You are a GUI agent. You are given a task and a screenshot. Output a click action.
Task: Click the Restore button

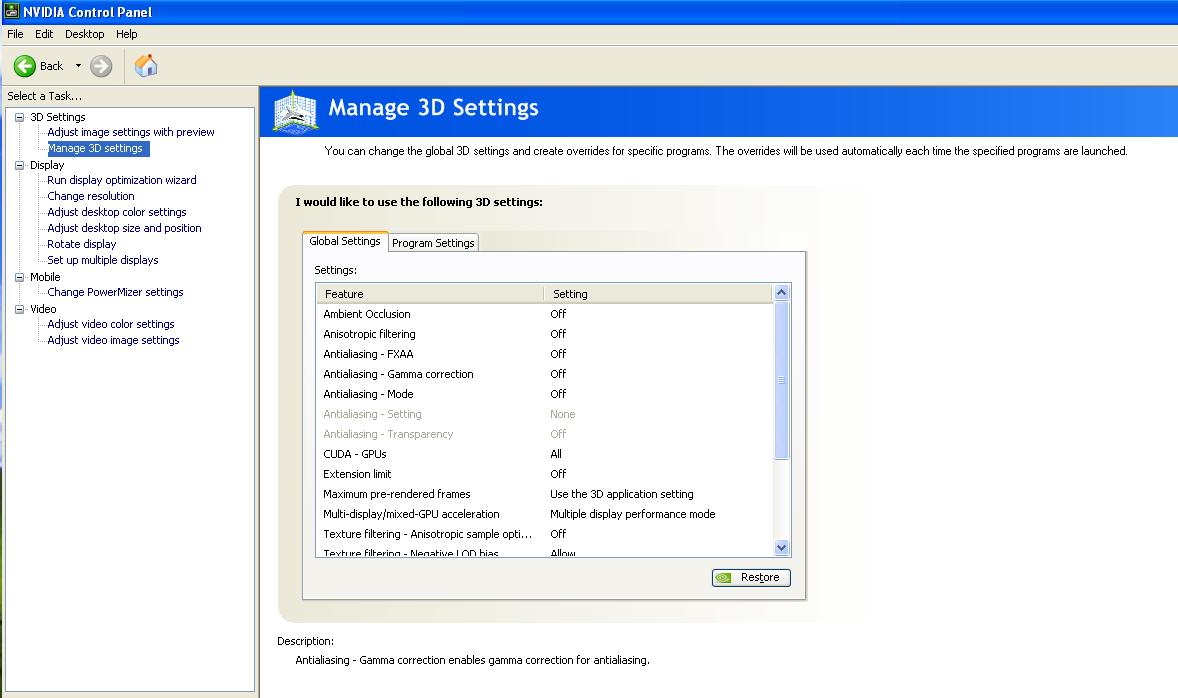751,578
